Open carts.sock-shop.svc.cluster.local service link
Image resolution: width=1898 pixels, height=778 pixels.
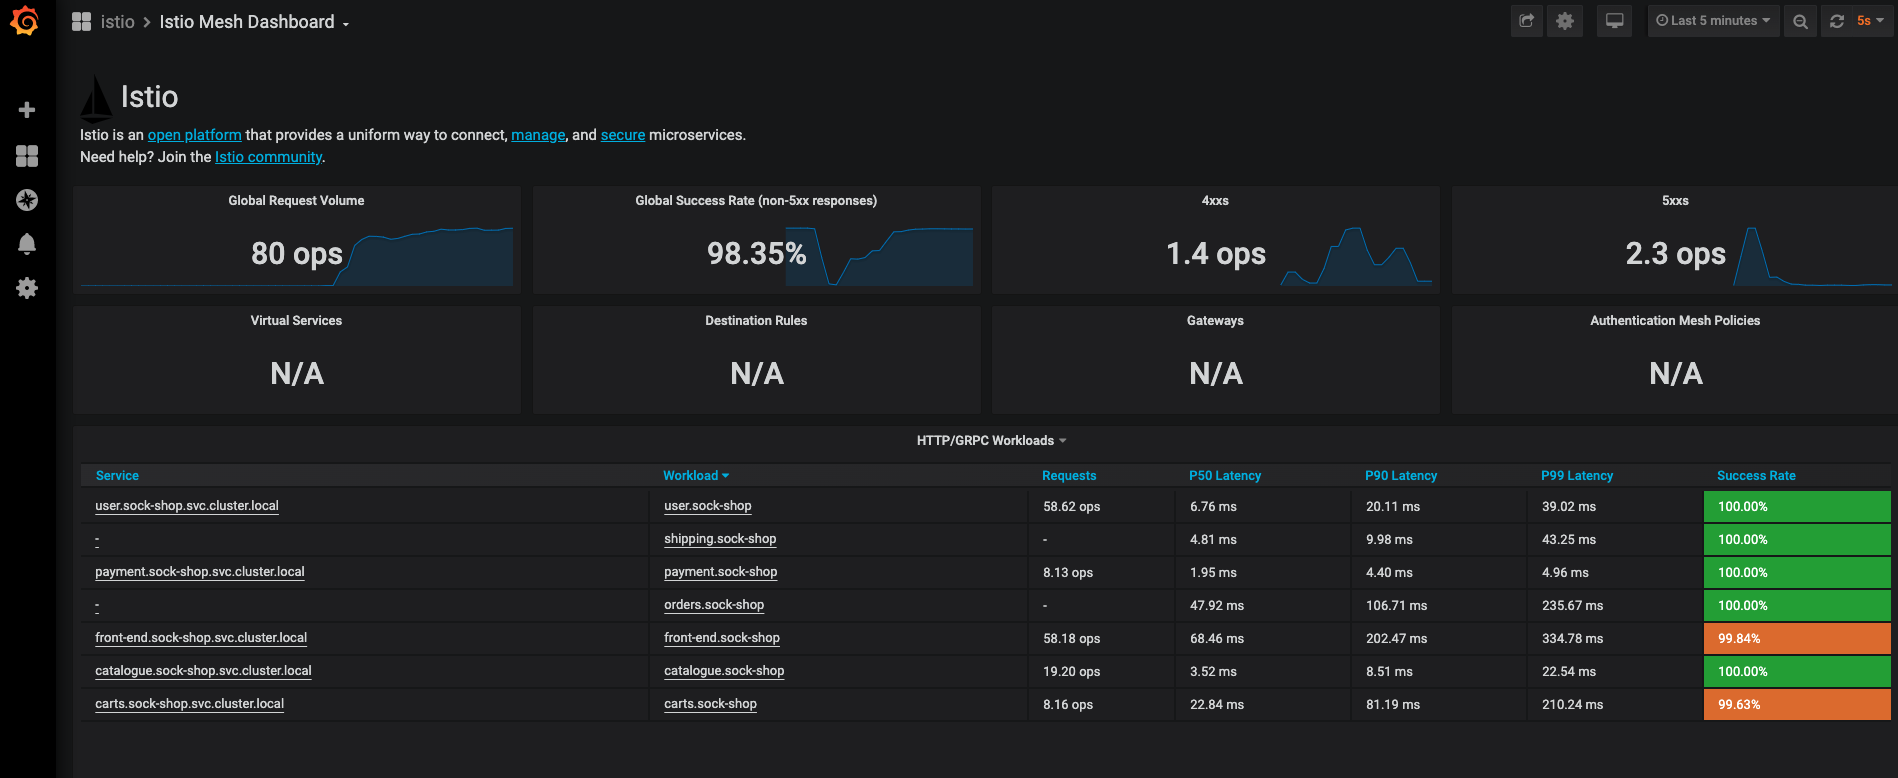pos(189,704)
